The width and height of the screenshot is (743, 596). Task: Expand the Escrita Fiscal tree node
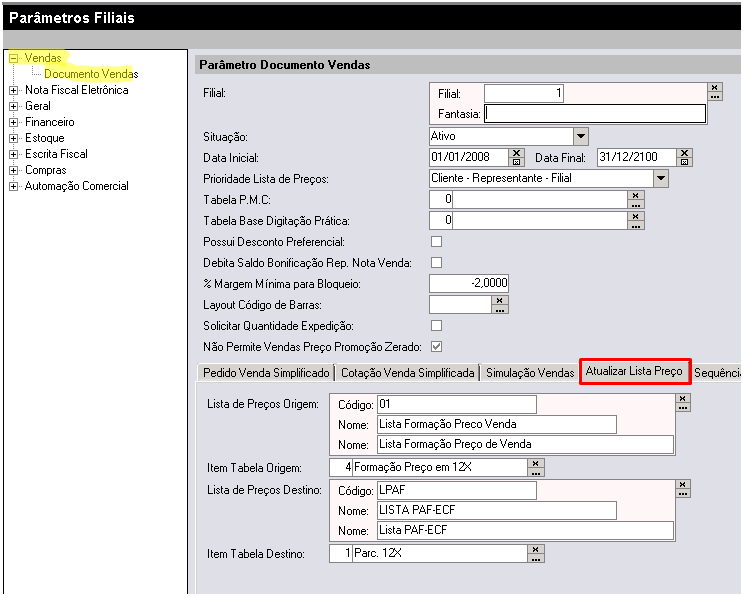14,154
